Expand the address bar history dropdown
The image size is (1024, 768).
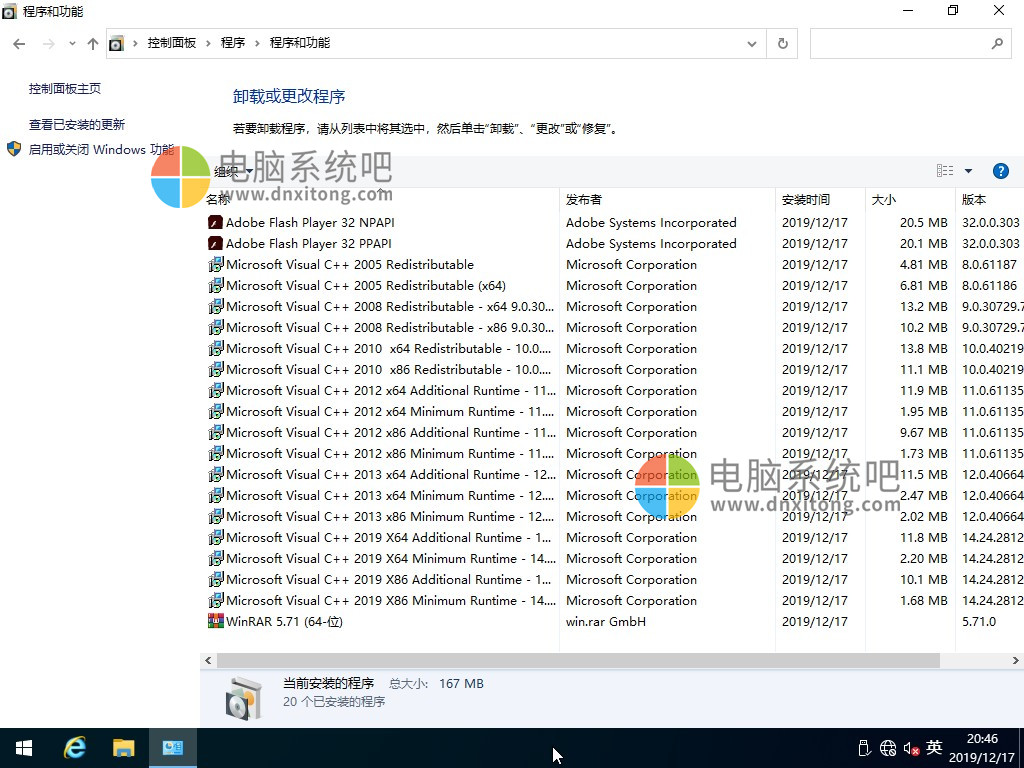click(752, 44)
